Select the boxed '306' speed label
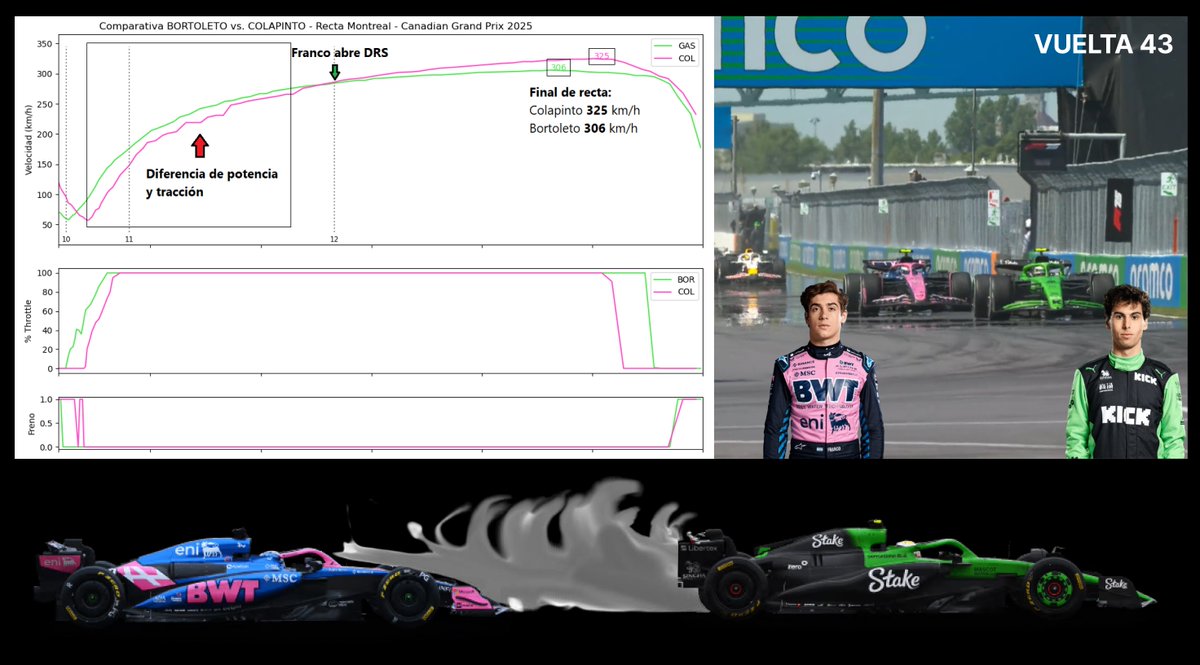Screen dimensions: 1200x665 click(559, 68)
